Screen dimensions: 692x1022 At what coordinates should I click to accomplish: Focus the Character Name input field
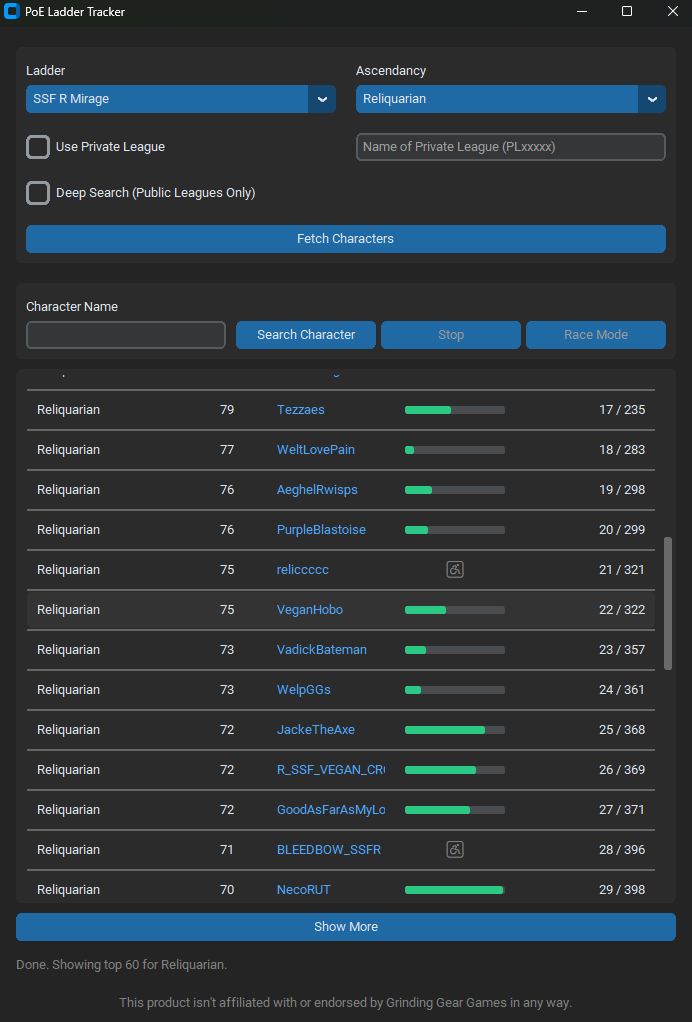126,334
